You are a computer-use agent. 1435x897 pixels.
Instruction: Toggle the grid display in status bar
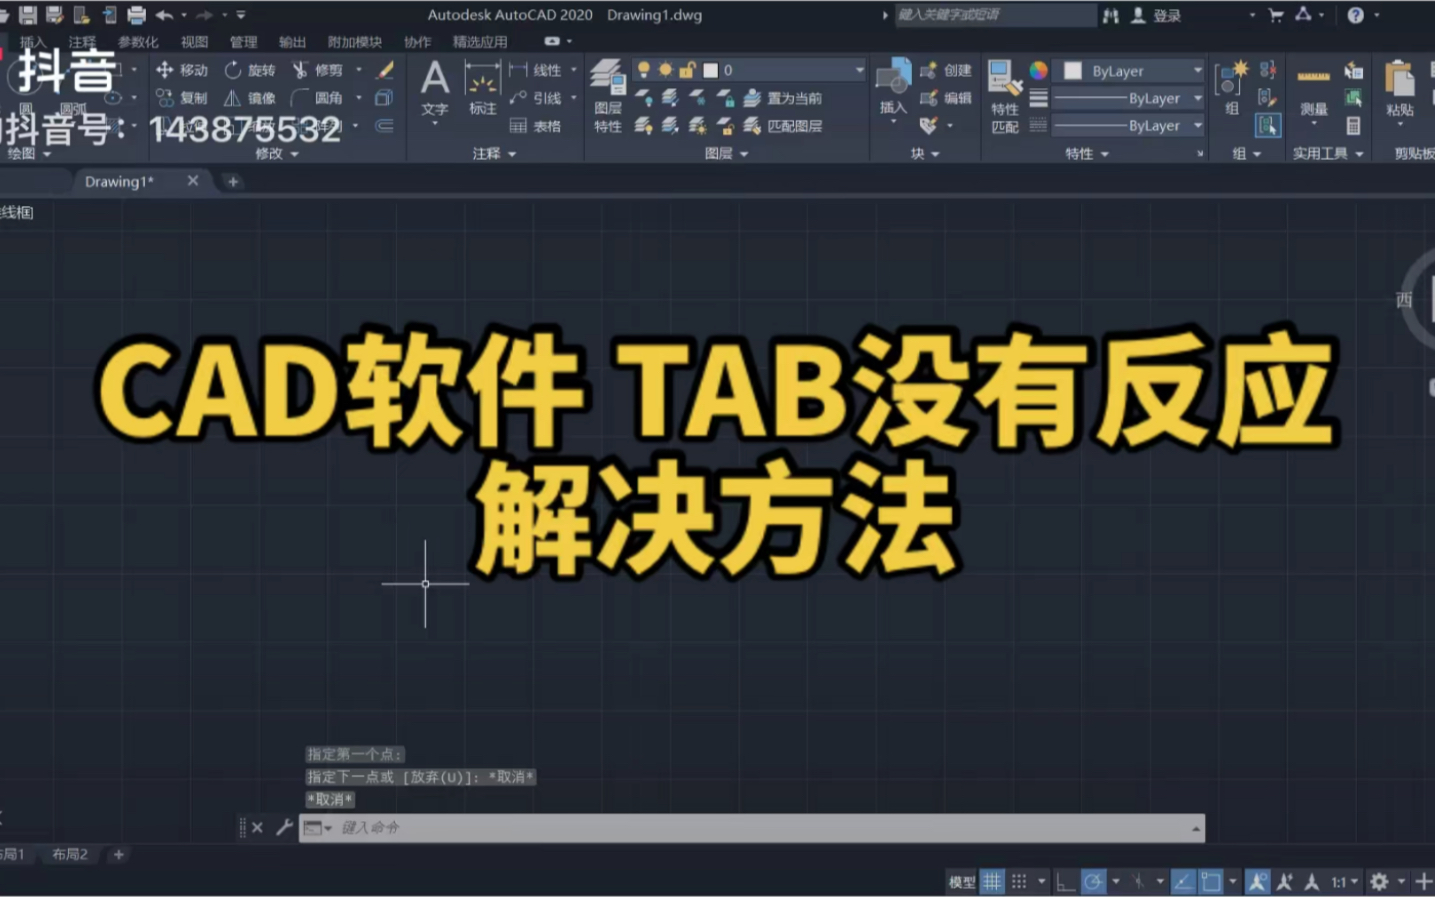pyautogui.click(x=992, y=881)
